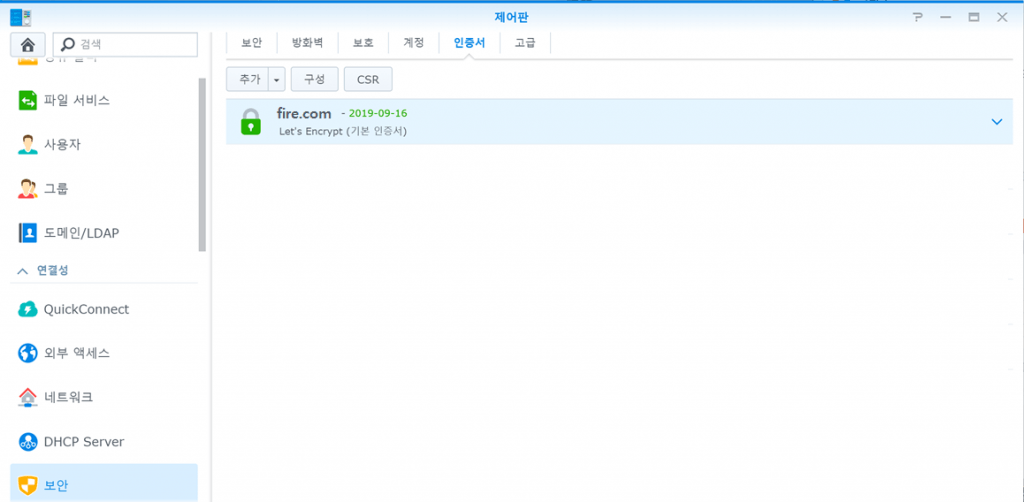Switch to the 계정 tab
Image resolution: width=1024 pixels, height=502 pixels.
(x=413, y=43)
